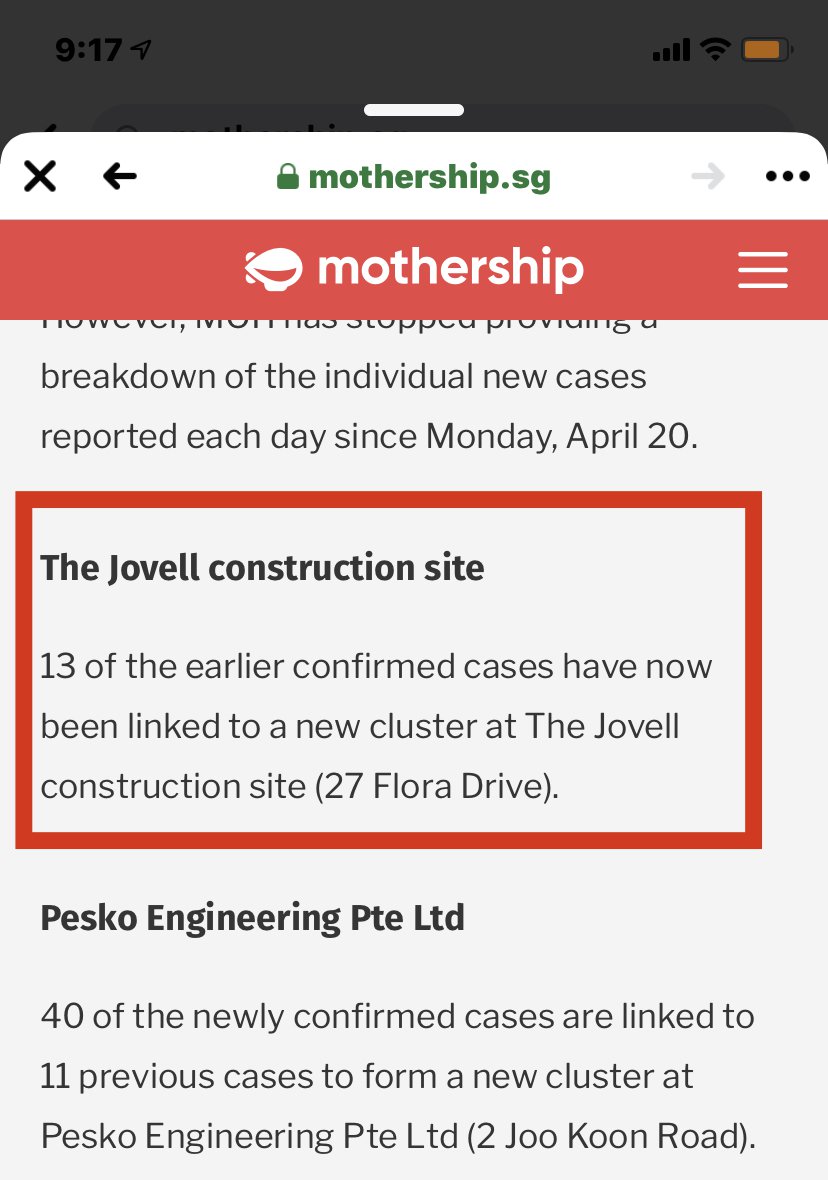The image size is (828, 1180).
Task: Tap the battery icon in the status bar
Action: [766, 50]
